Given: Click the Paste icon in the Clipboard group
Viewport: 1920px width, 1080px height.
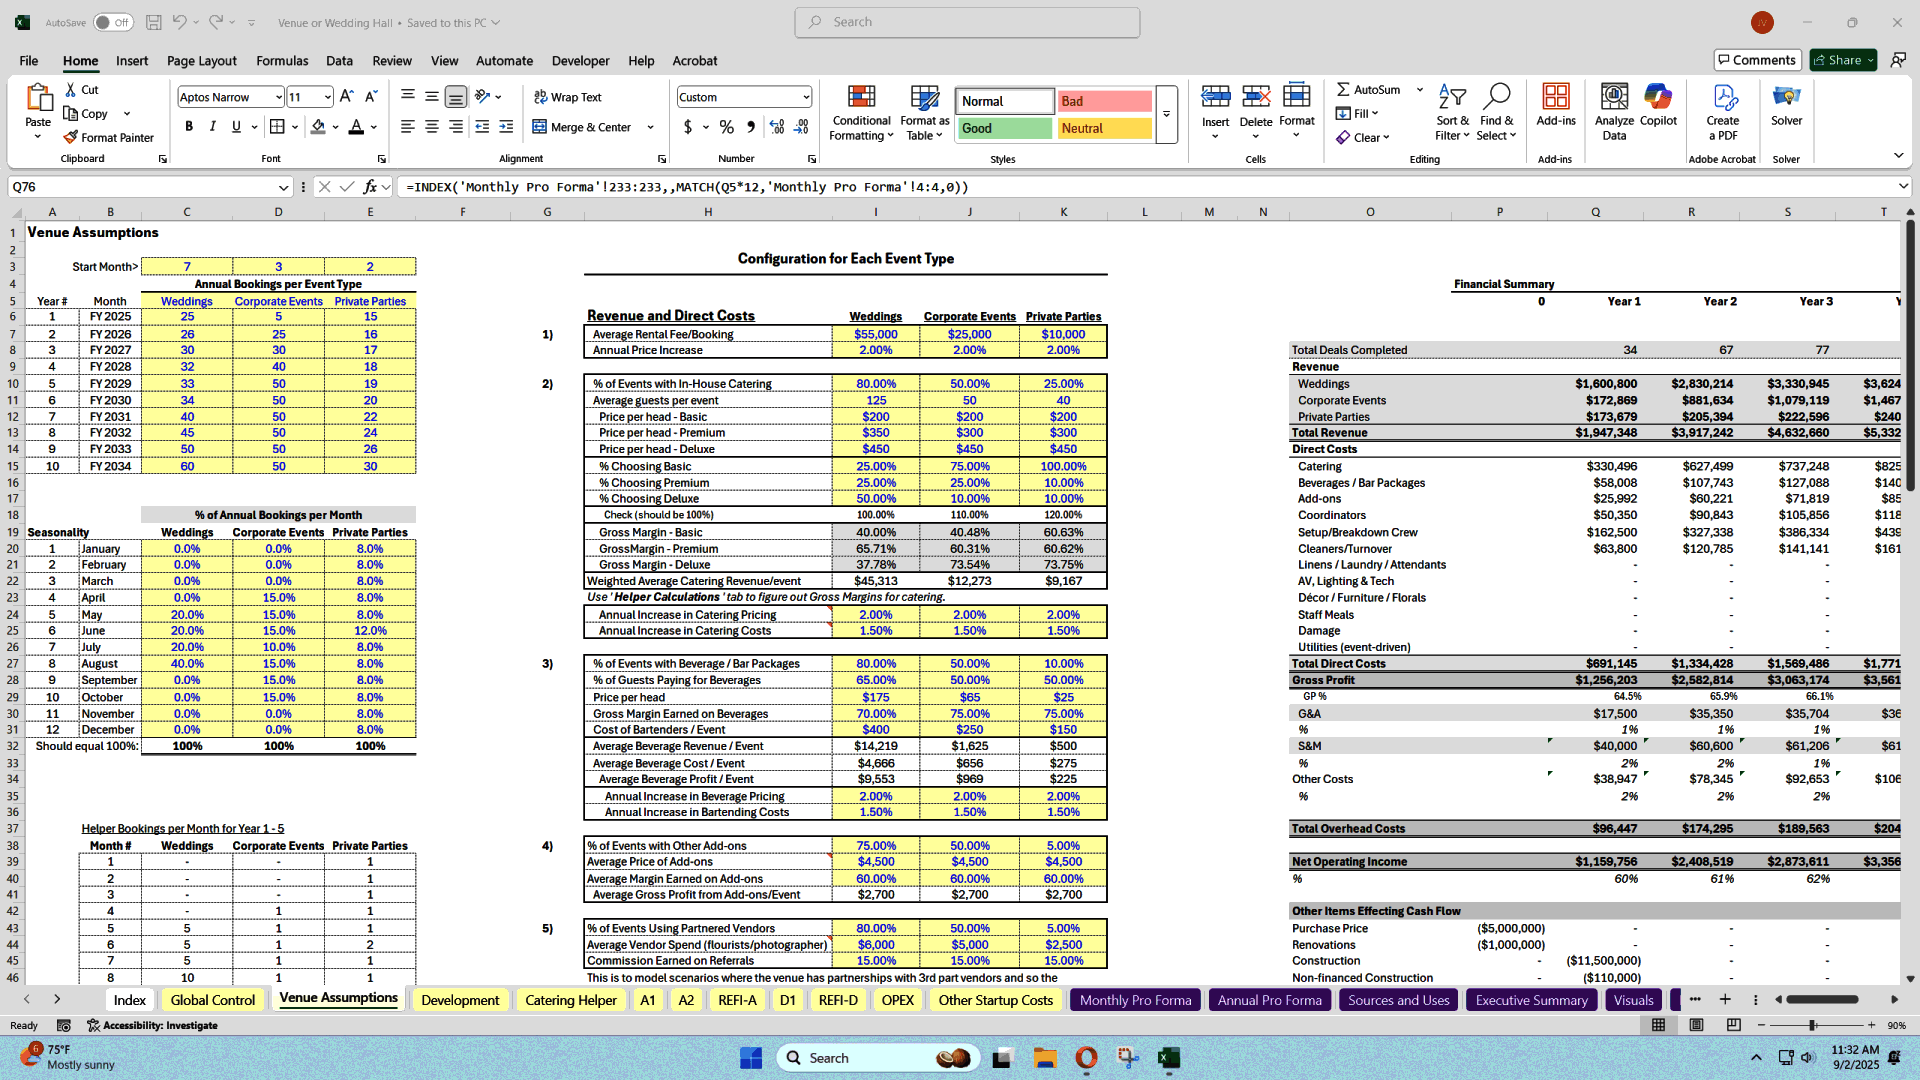Looking at the screenshot, I should point(38,98).
